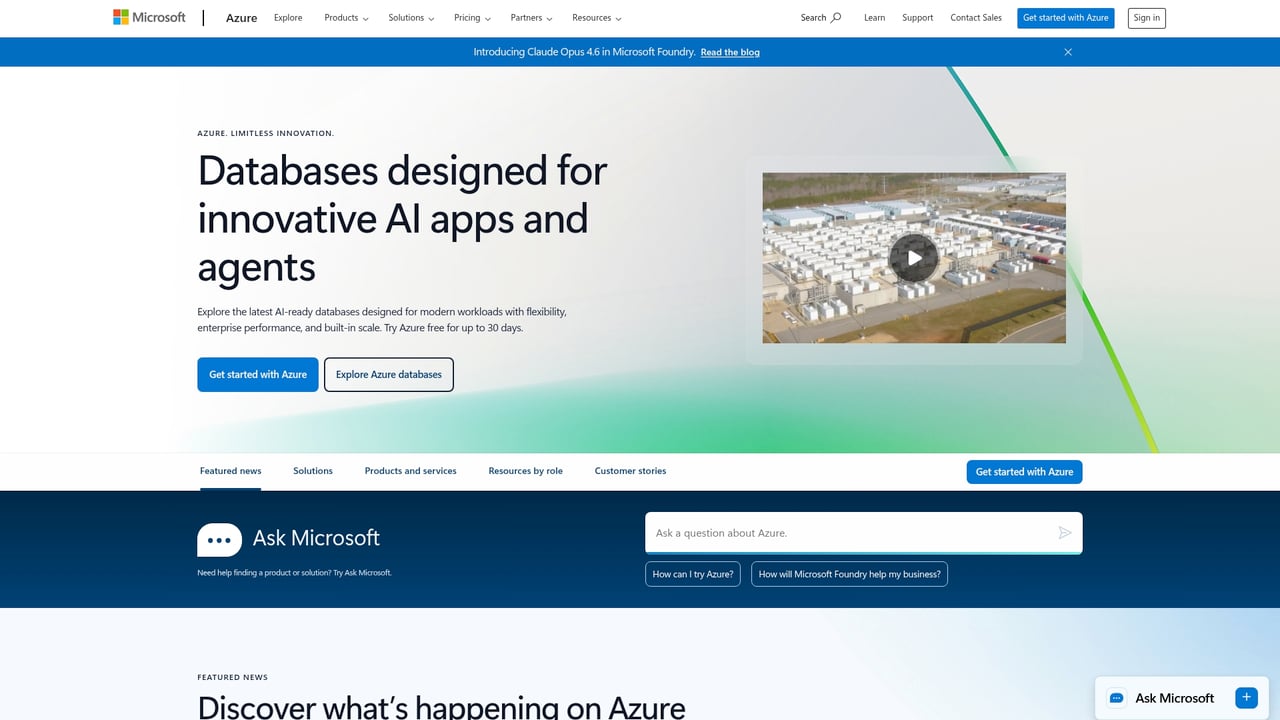Select the Products and services tab
Screen dimensions: 1280x720
pyautogui.click(x=410, y=470)
